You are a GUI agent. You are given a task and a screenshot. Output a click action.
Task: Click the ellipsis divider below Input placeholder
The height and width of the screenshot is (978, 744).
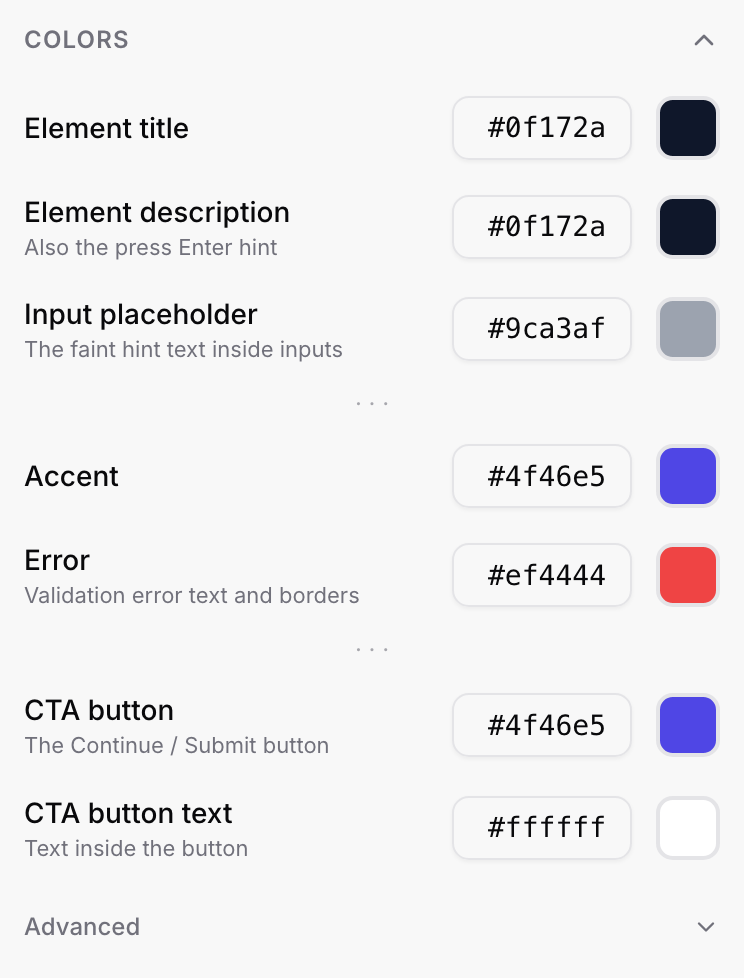[372, 404]
